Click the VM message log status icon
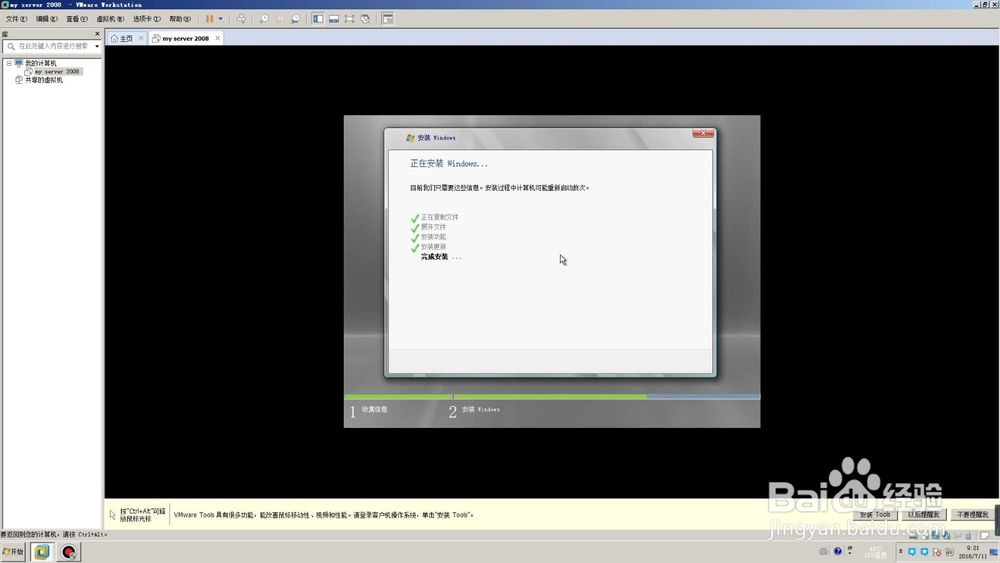This screenshot has height=563, width=1000. click(985, 536)
